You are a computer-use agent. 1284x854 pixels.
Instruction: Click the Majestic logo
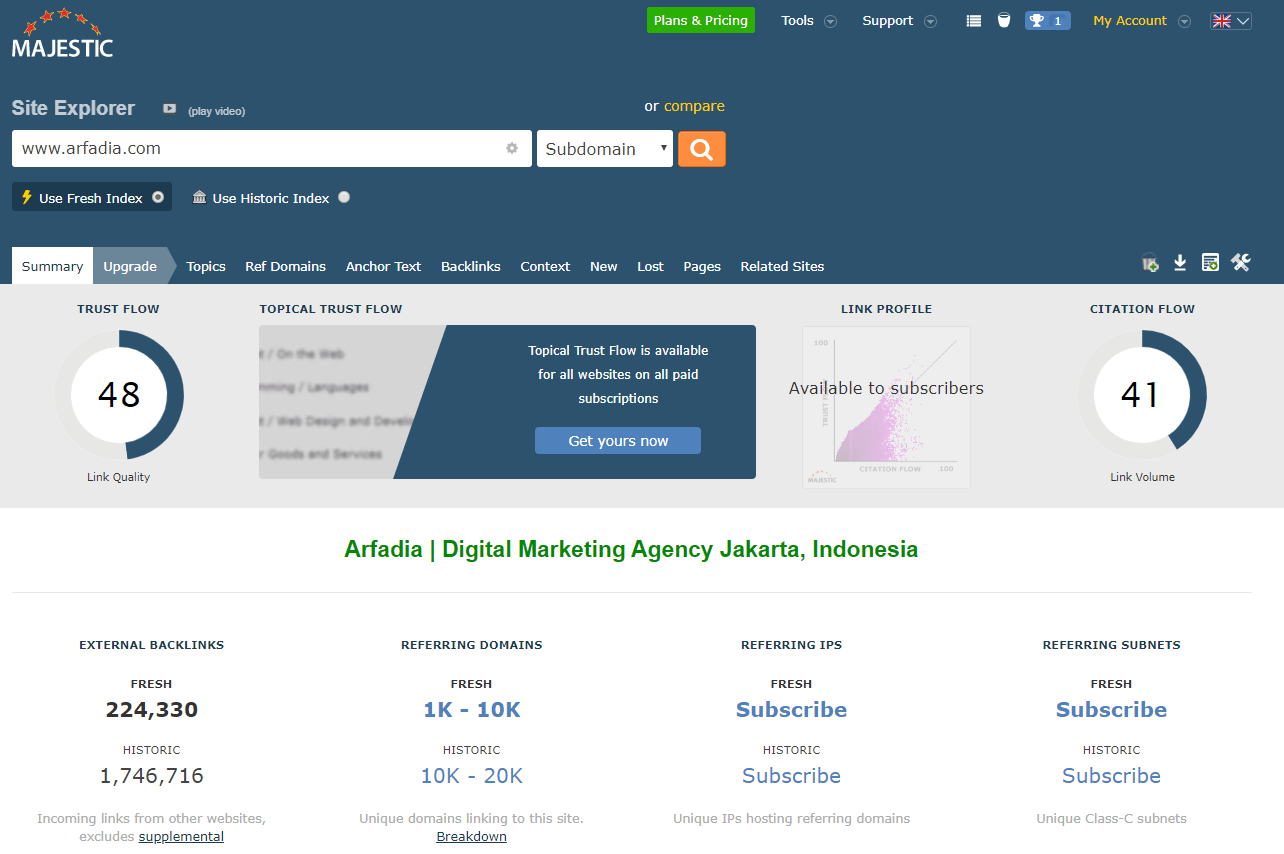tap(62, 32)
